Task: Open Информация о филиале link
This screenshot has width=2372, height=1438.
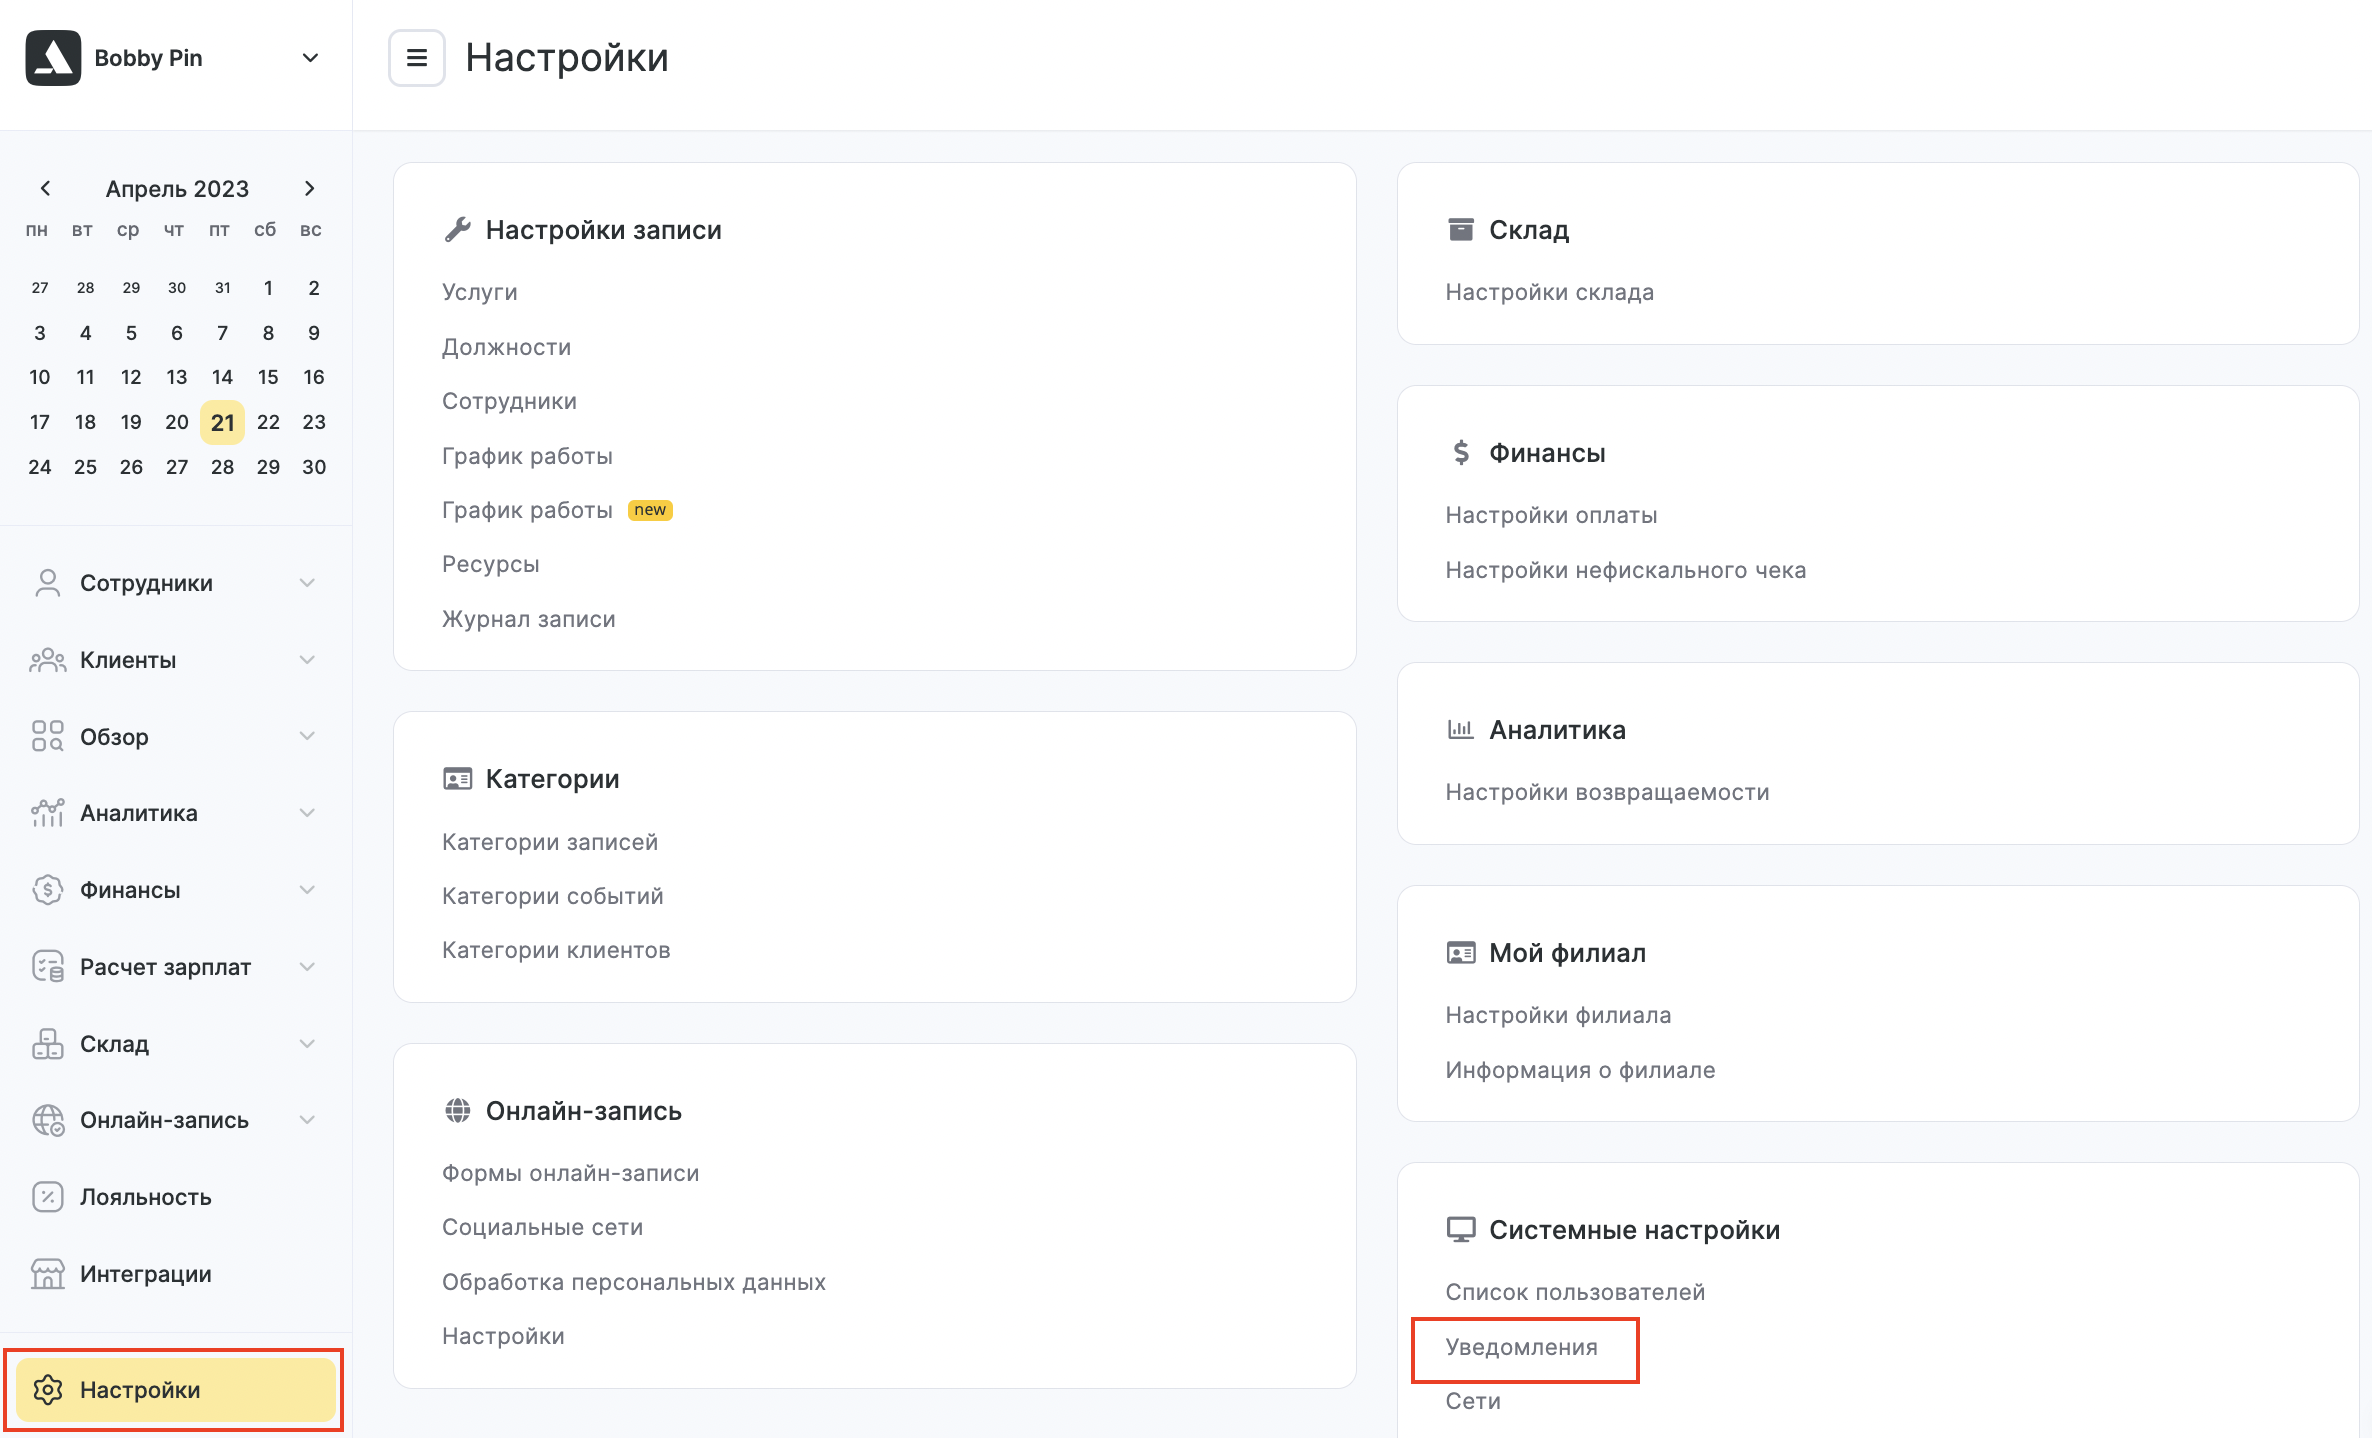Action: click(1580, 1070)
